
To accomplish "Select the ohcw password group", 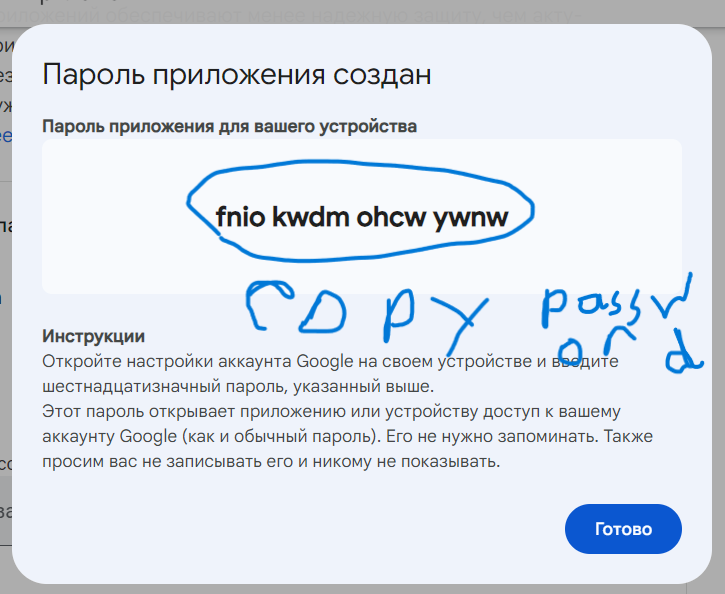I will pos(391,216).
